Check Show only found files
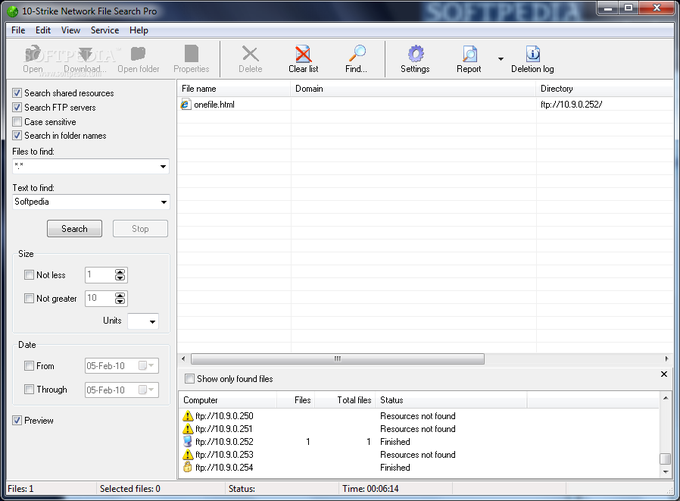Image resolution: width=680 pixels, height=501 pixels. tap(190, 379)
